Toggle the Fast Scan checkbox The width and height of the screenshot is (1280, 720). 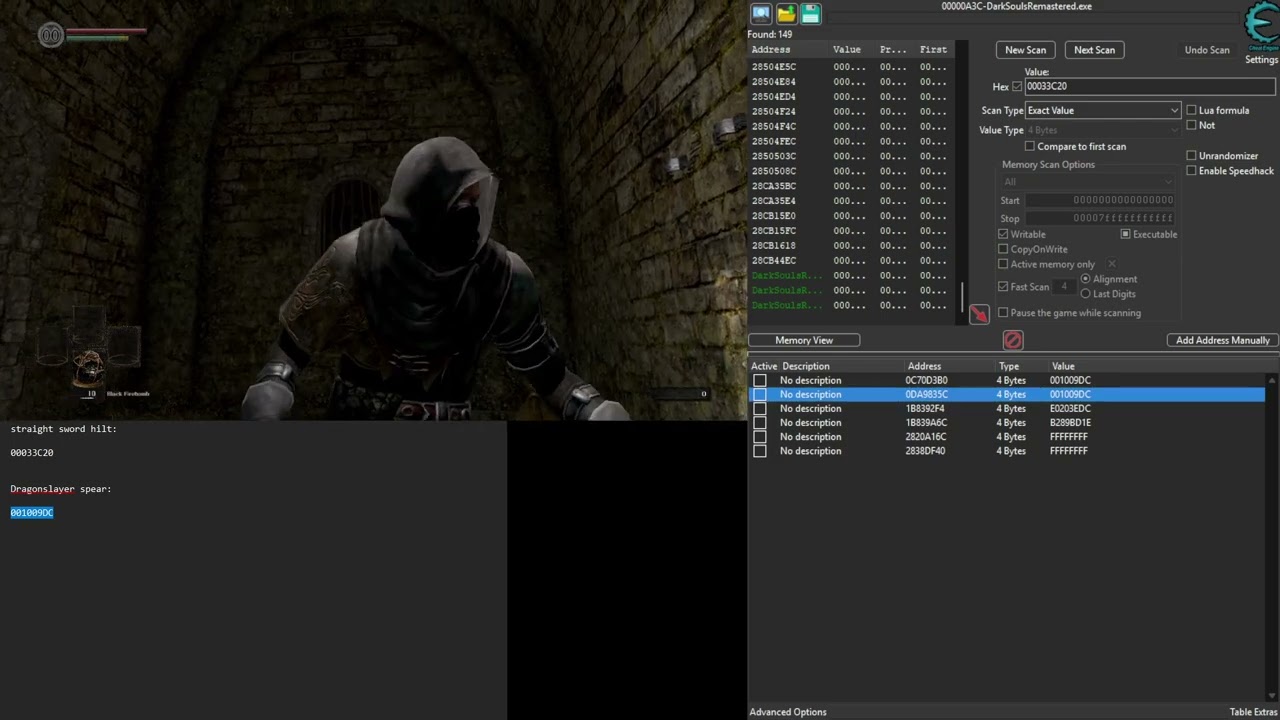click(1003, 287)
